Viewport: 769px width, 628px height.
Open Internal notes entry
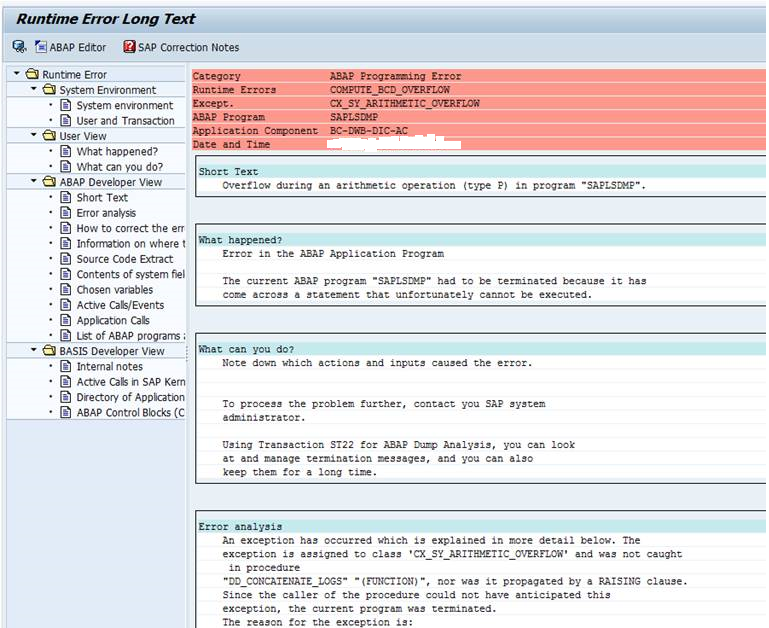(x=109, y=366)
